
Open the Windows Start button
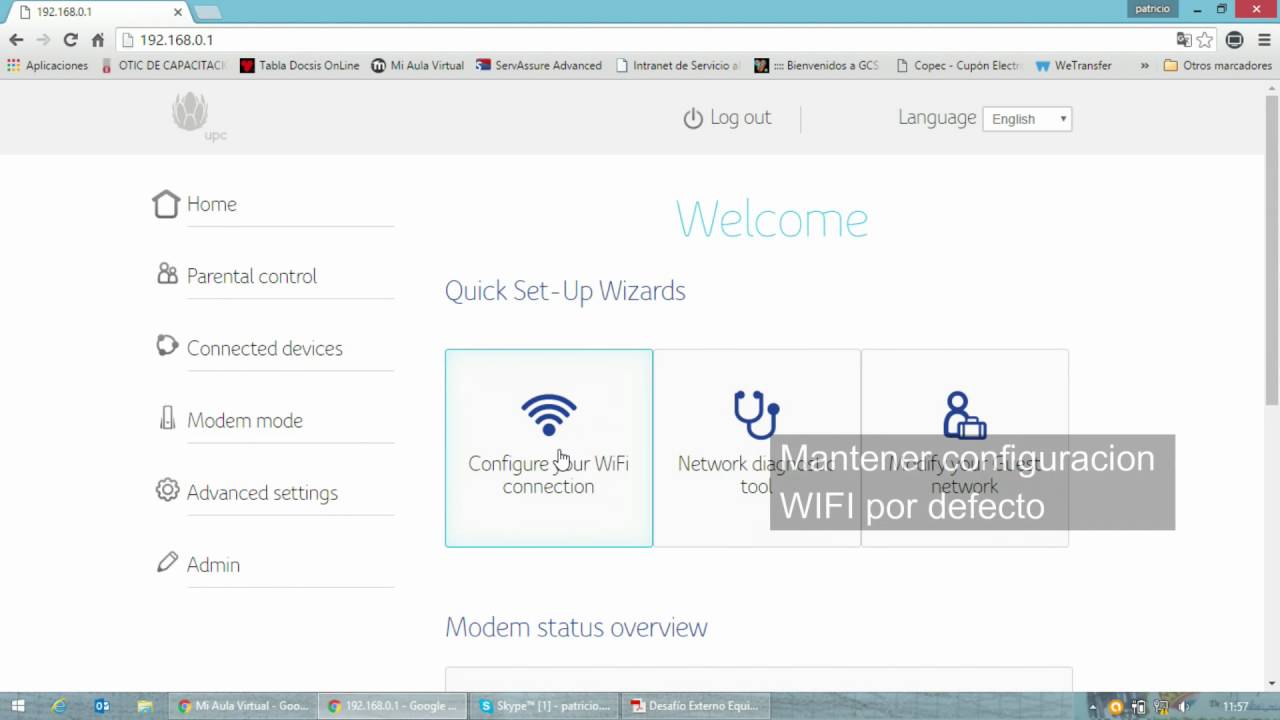(x=17, y=706)
